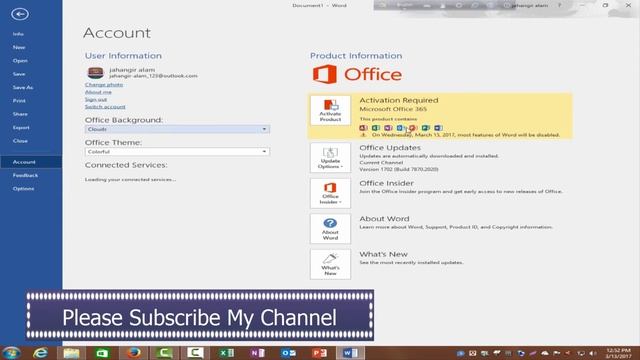Choose Save As in the sidebar
This screenshot has width=640, height=360.
23,87
